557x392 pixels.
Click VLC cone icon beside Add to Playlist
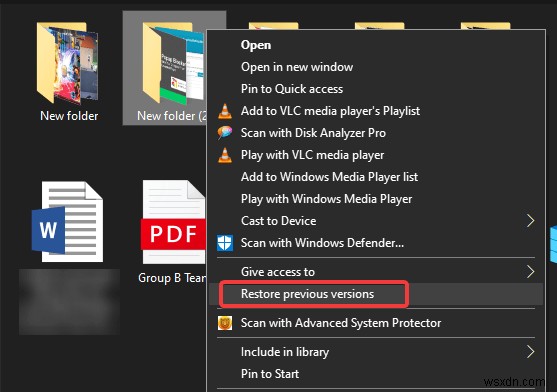(x=225, y=111)
